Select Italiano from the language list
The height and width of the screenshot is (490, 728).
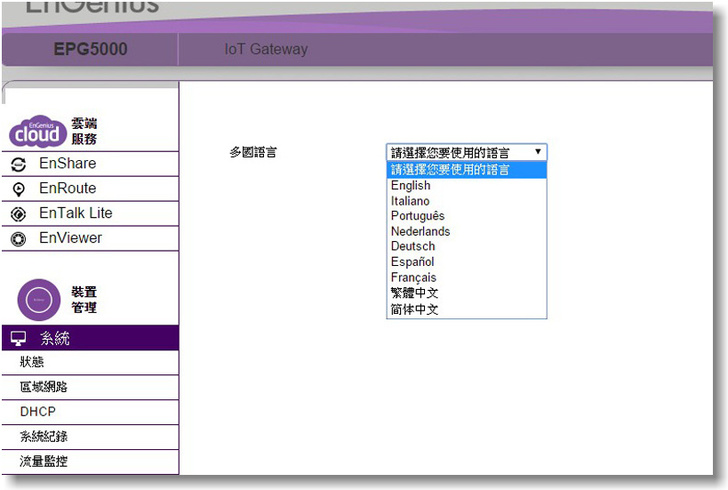pos(410,201)
